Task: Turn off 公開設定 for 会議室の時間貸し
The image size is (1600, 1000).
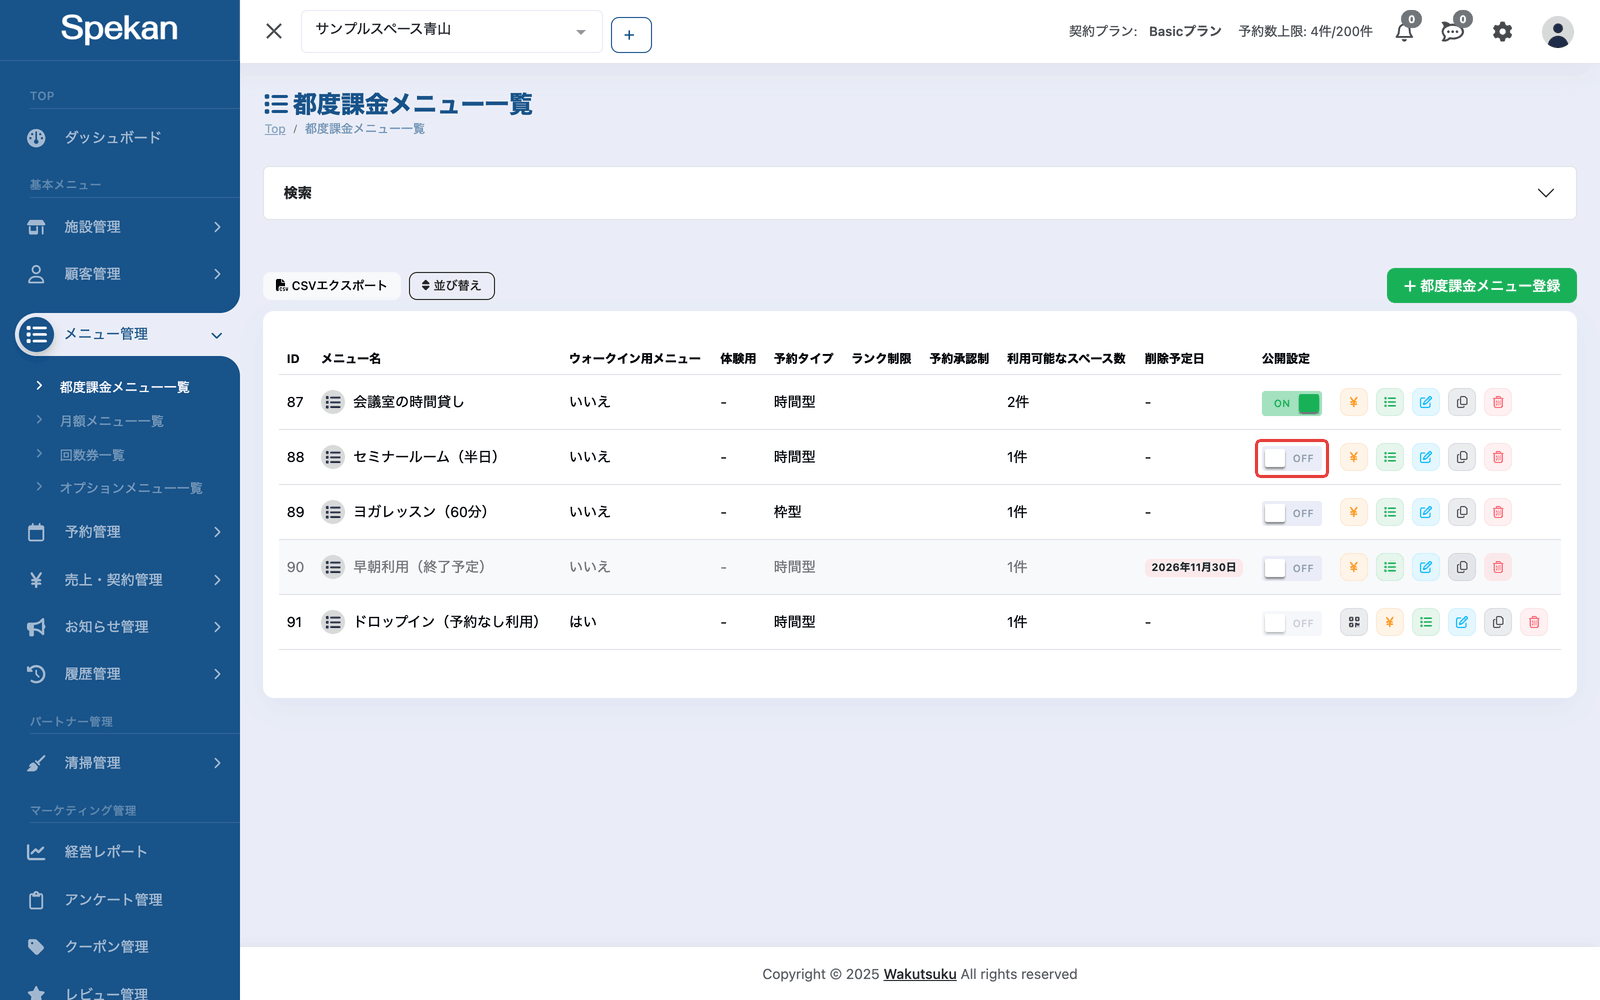Action: [x=1292, y=403]
